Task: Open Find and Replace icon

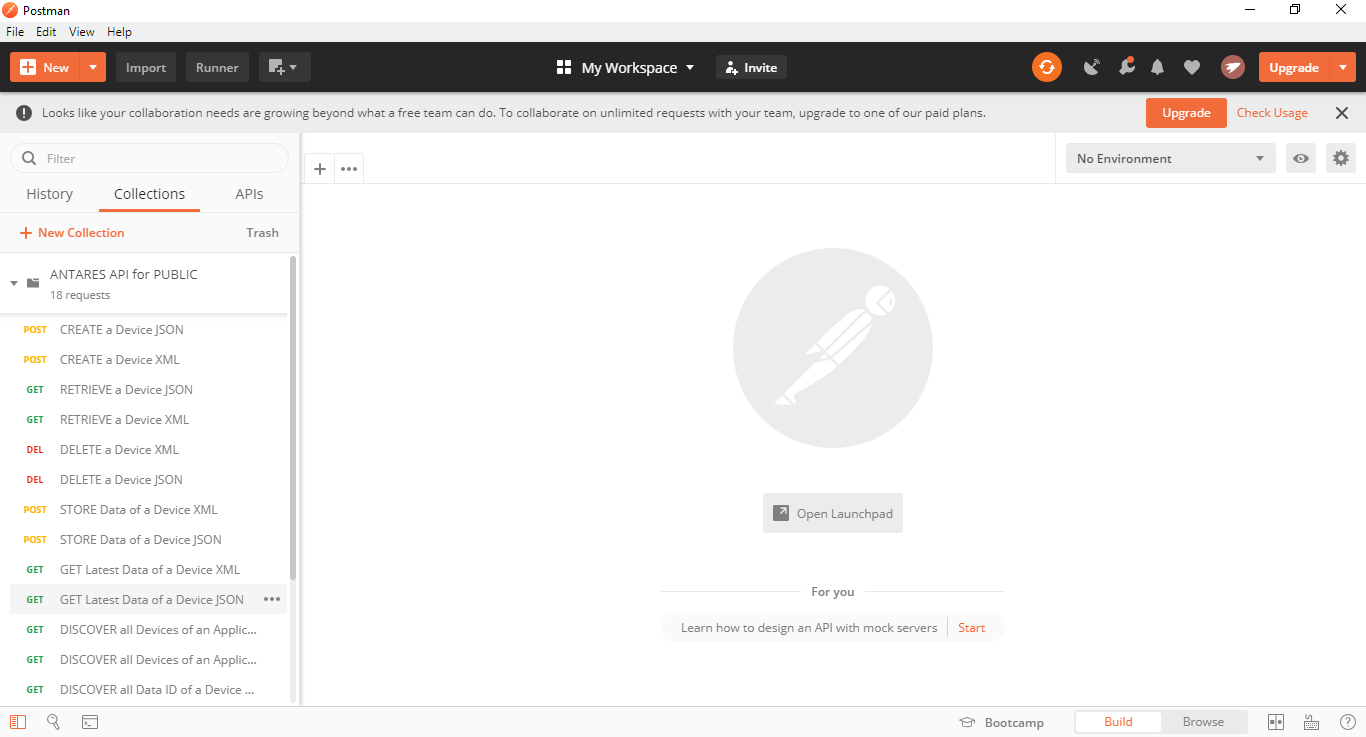Action: [54, 721]
